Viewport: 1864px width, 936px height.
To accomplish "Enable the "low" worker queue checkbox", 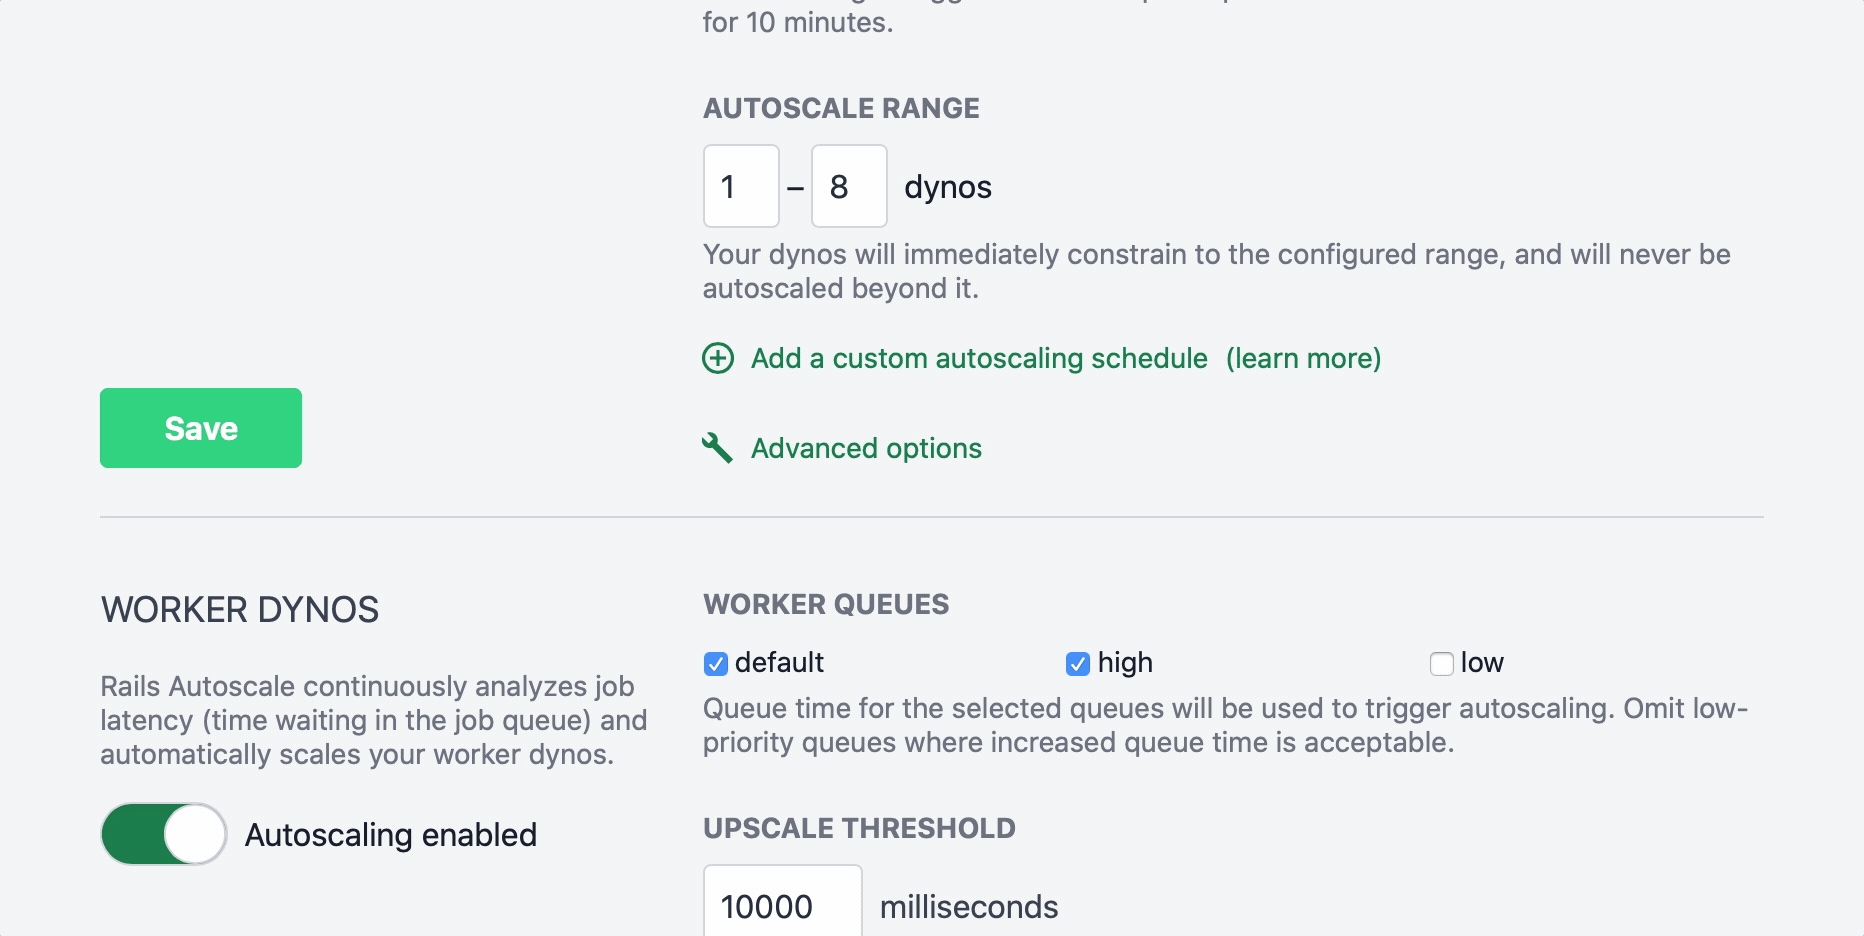I will click(x=1441, y=663).
